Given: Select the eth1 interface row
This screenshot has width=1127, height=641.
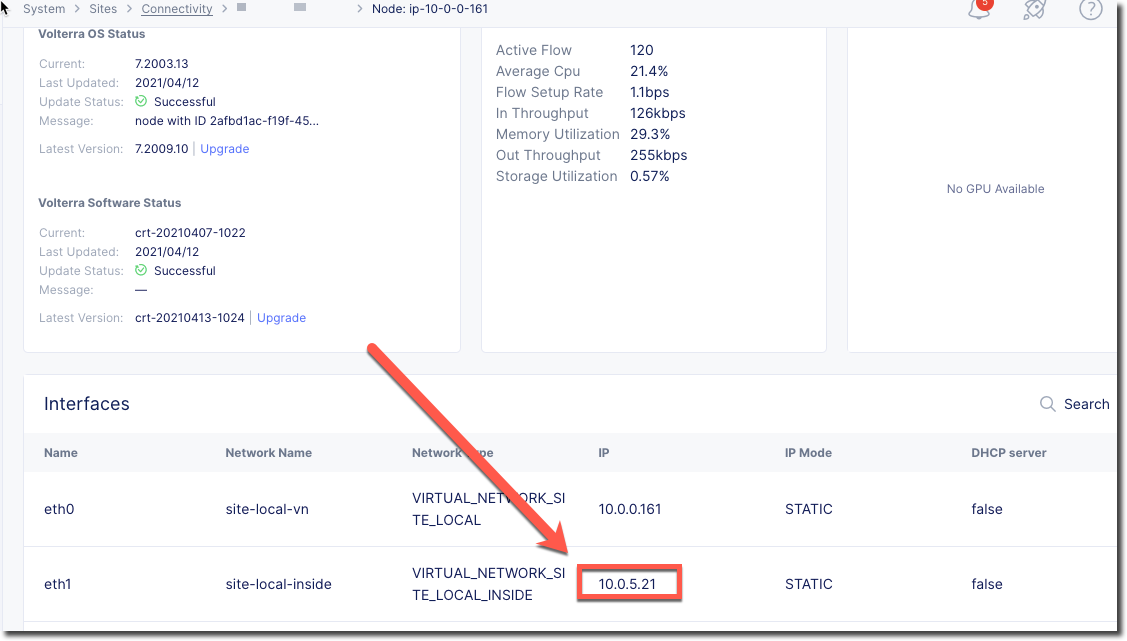Looking at the screenshot, I should tap(58, 584).
